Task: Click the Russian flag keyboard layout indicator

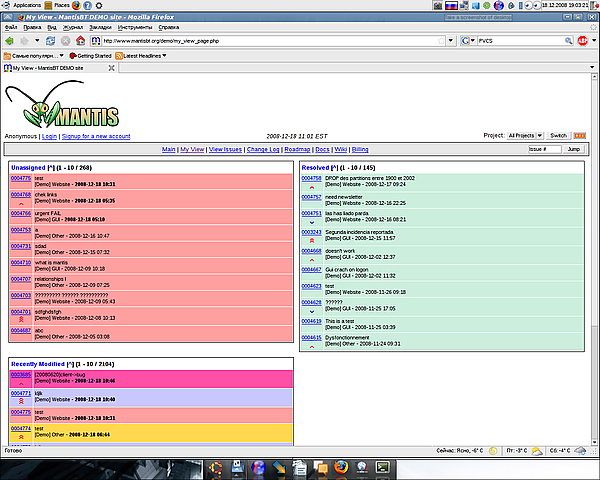Action: [451, 5]
